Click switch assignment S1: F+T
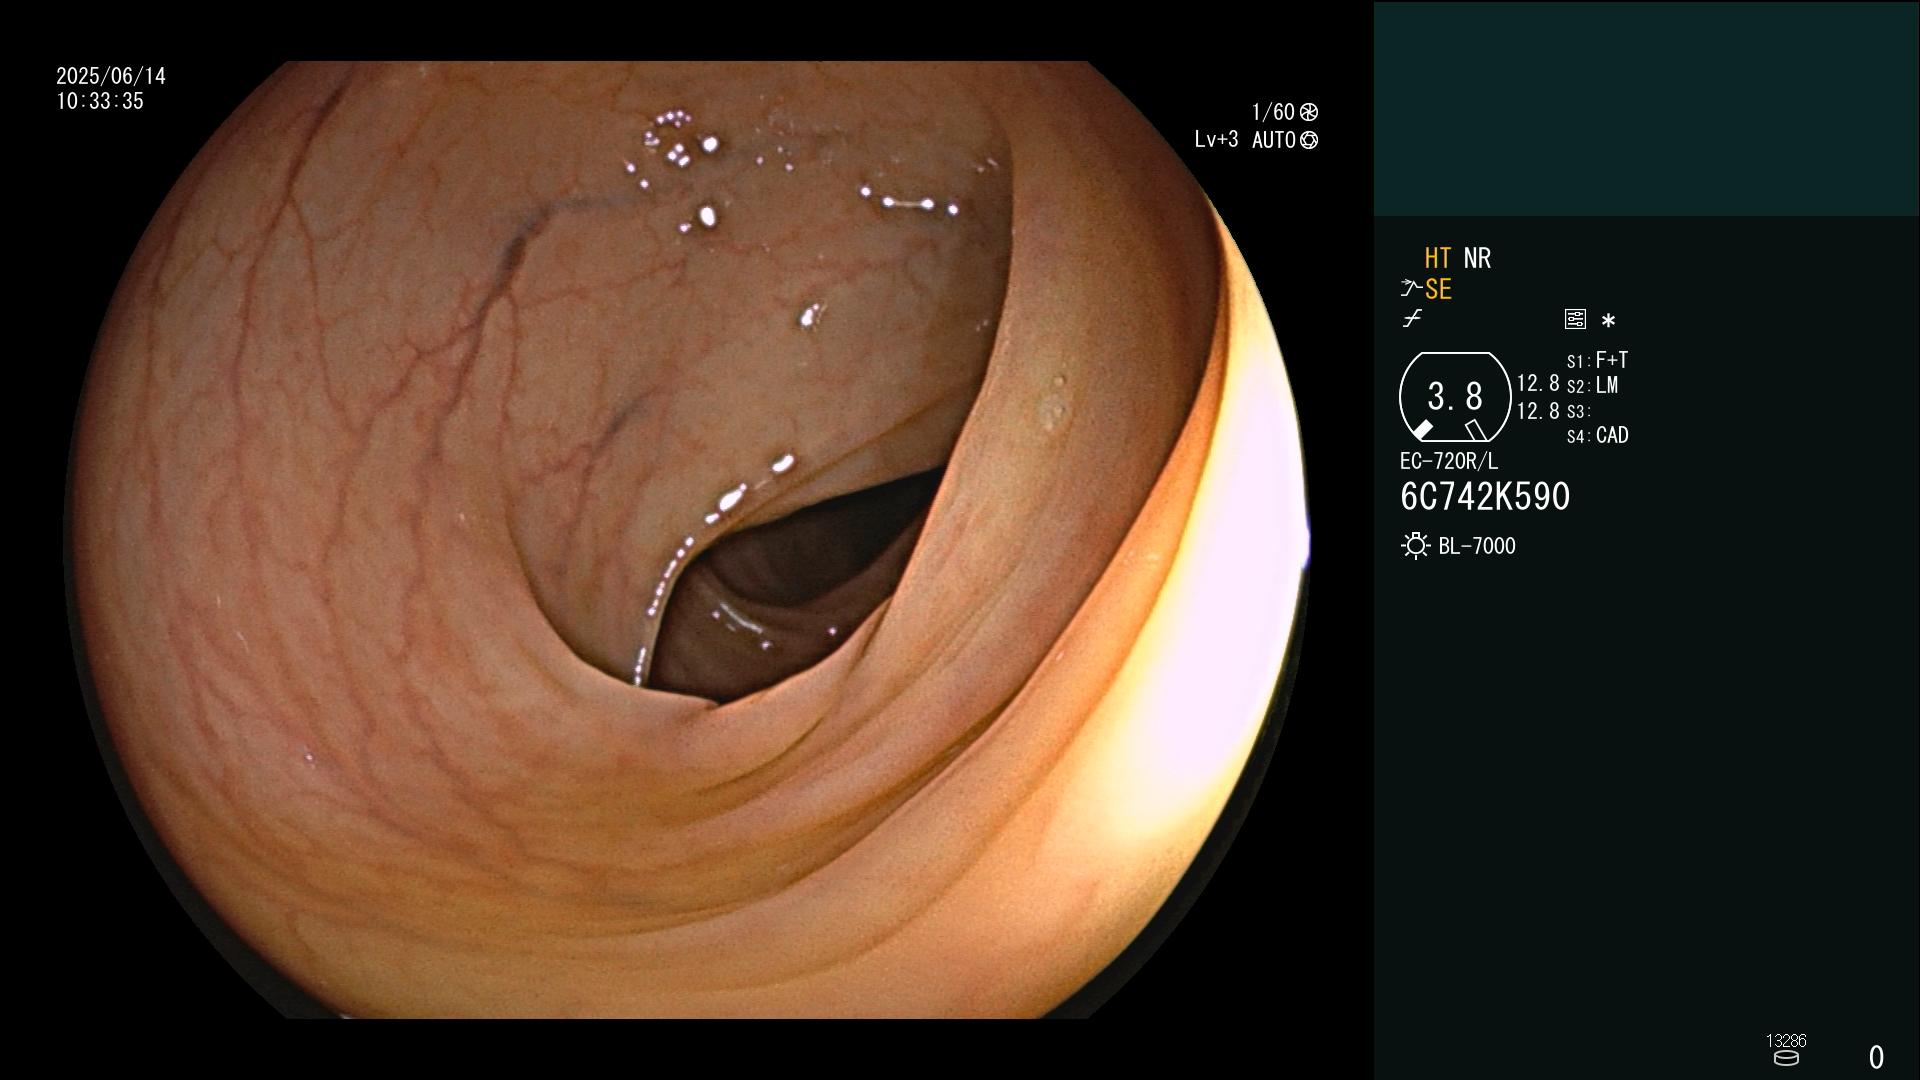Image resolution: width=1920 pixels, height=1080 pixels. tap(1597, 360)
